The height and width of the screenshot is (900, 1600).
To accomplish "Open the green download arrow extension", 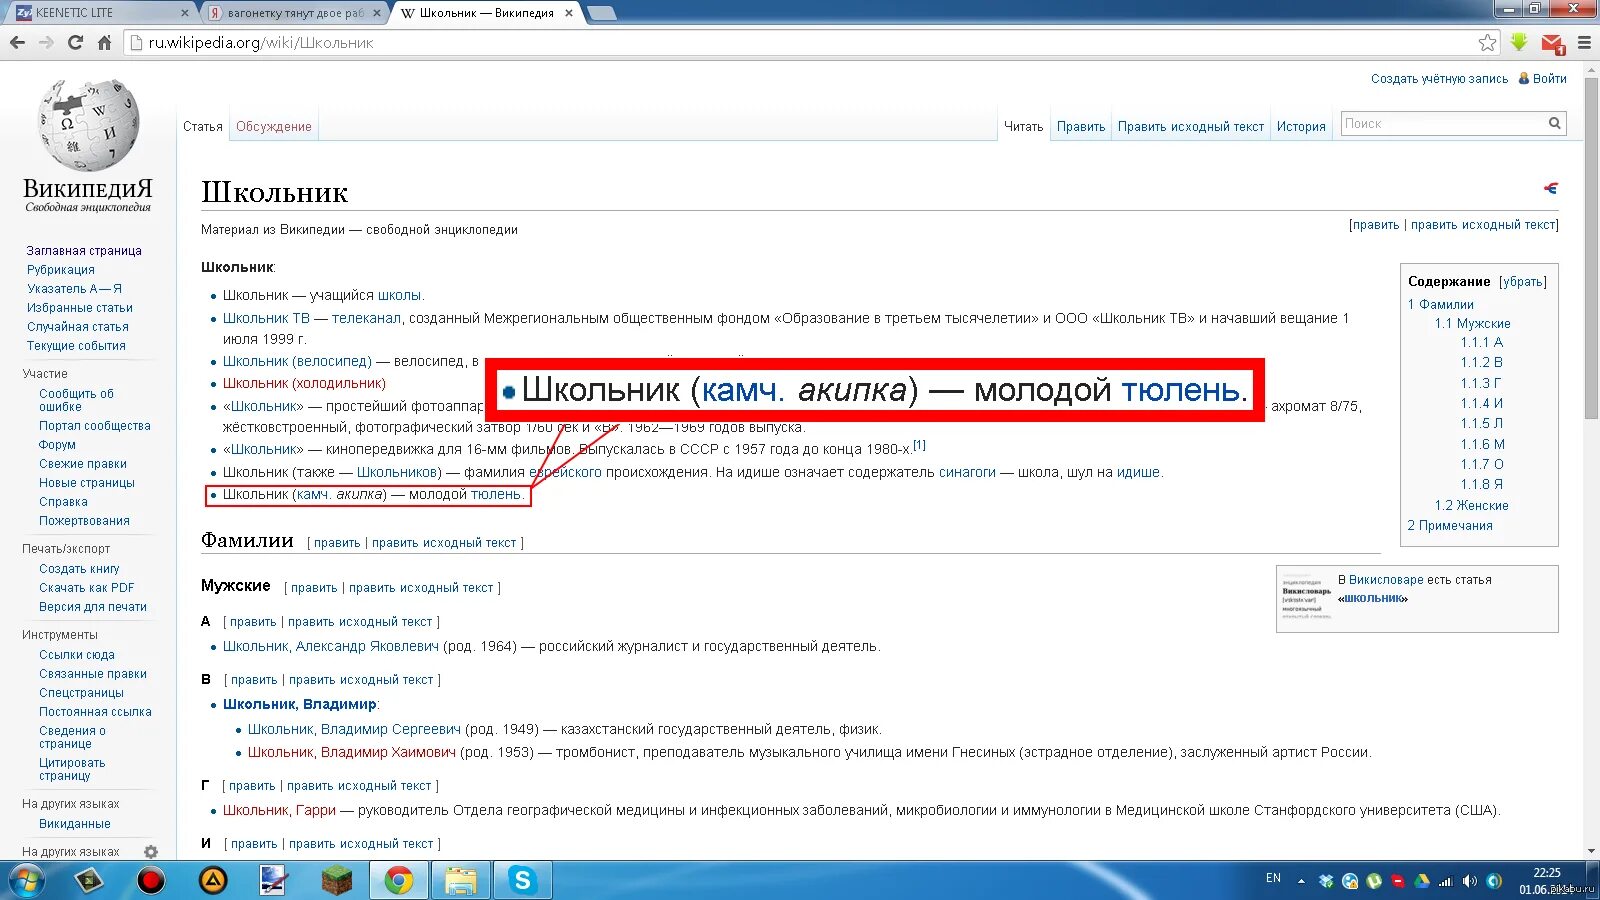I will pyautogui.click(x=1519, y=42).
